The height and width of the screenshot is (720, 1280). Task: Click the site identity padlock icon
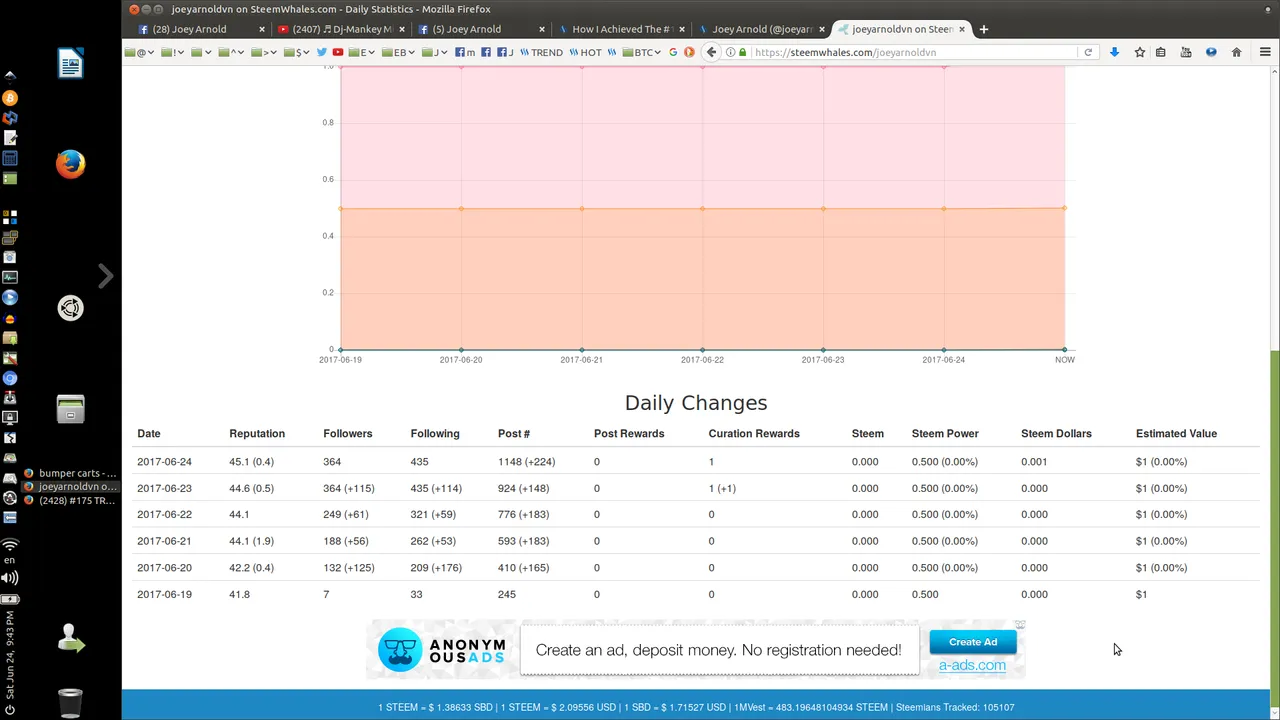[743, 52]
